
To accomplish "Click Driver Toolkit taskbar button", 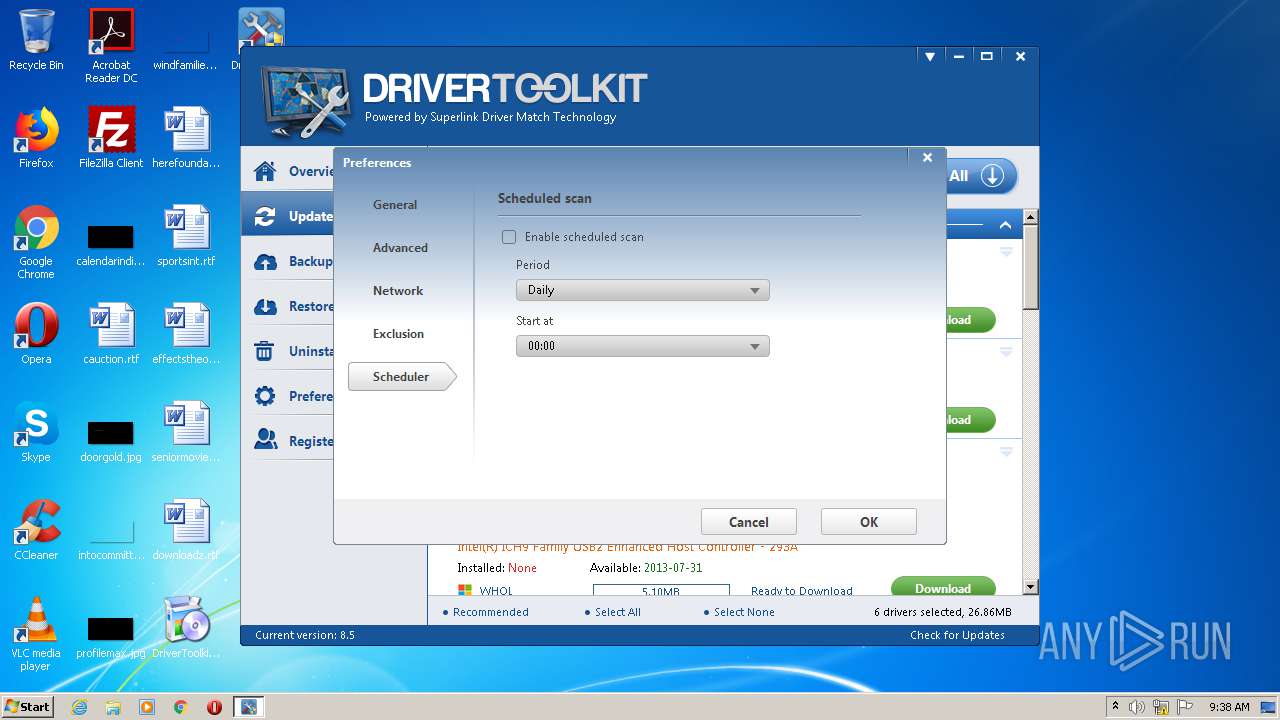I will [x=248, y=707].
